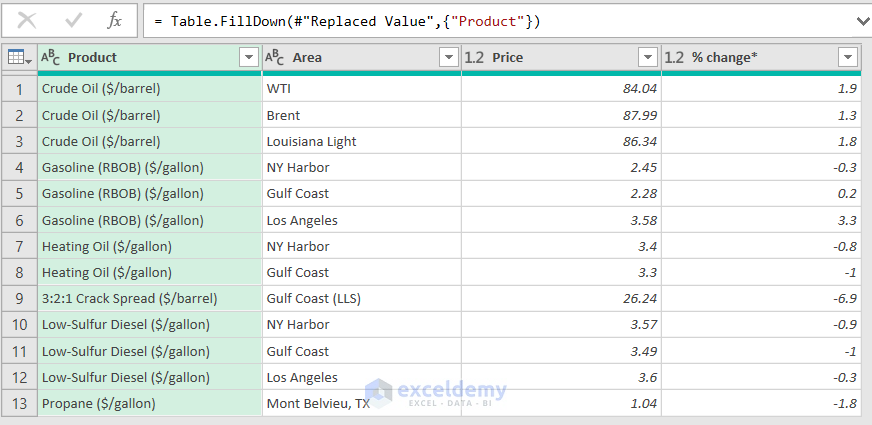
Task: Click the fx insert step icon
Action: pos(114,20)
